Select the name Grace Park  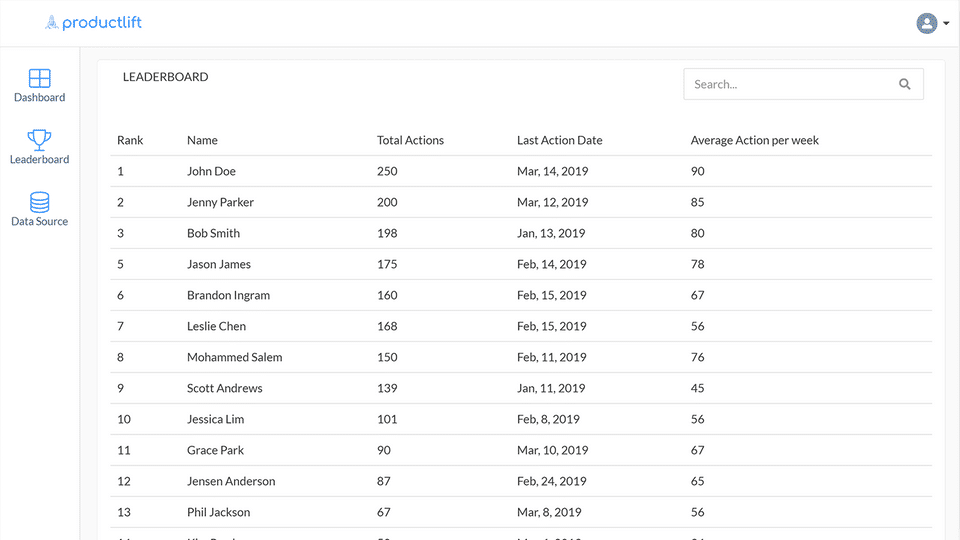[216, 451]
